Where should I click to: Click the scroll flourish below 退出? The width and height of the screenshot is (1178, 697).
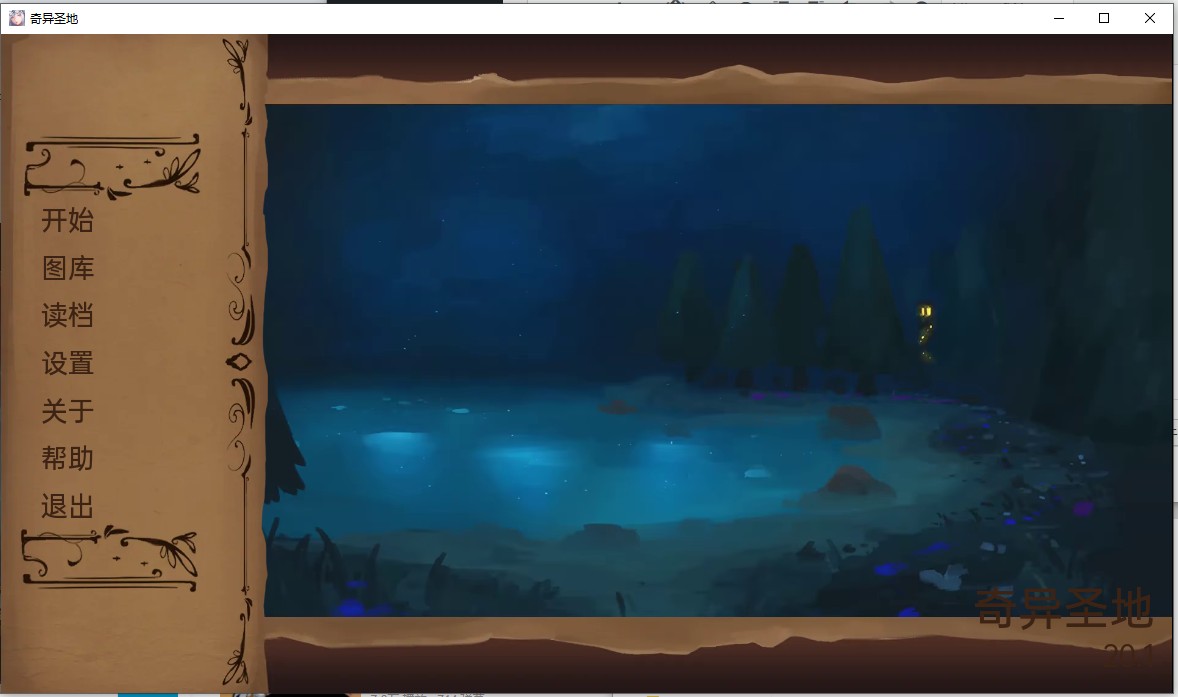[110, 556]
